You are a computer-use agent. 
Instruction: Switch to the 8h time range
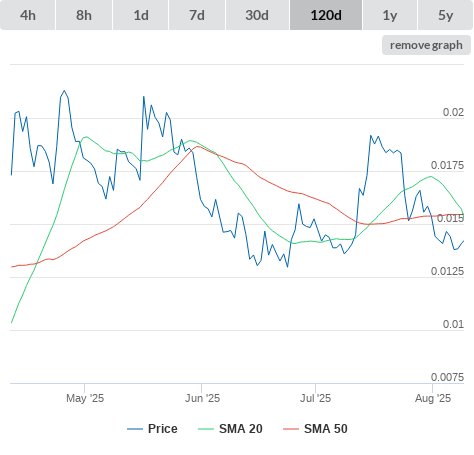(x=84, y=15)
